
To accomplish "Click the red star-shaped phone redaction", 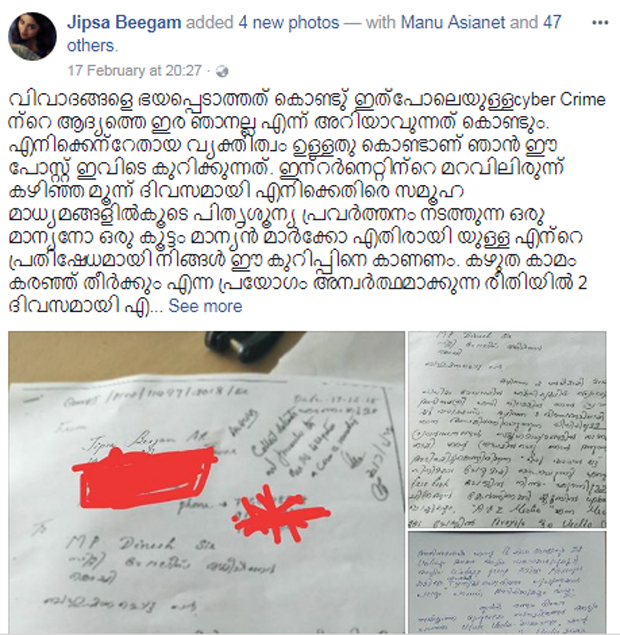I will pos(280,514).
